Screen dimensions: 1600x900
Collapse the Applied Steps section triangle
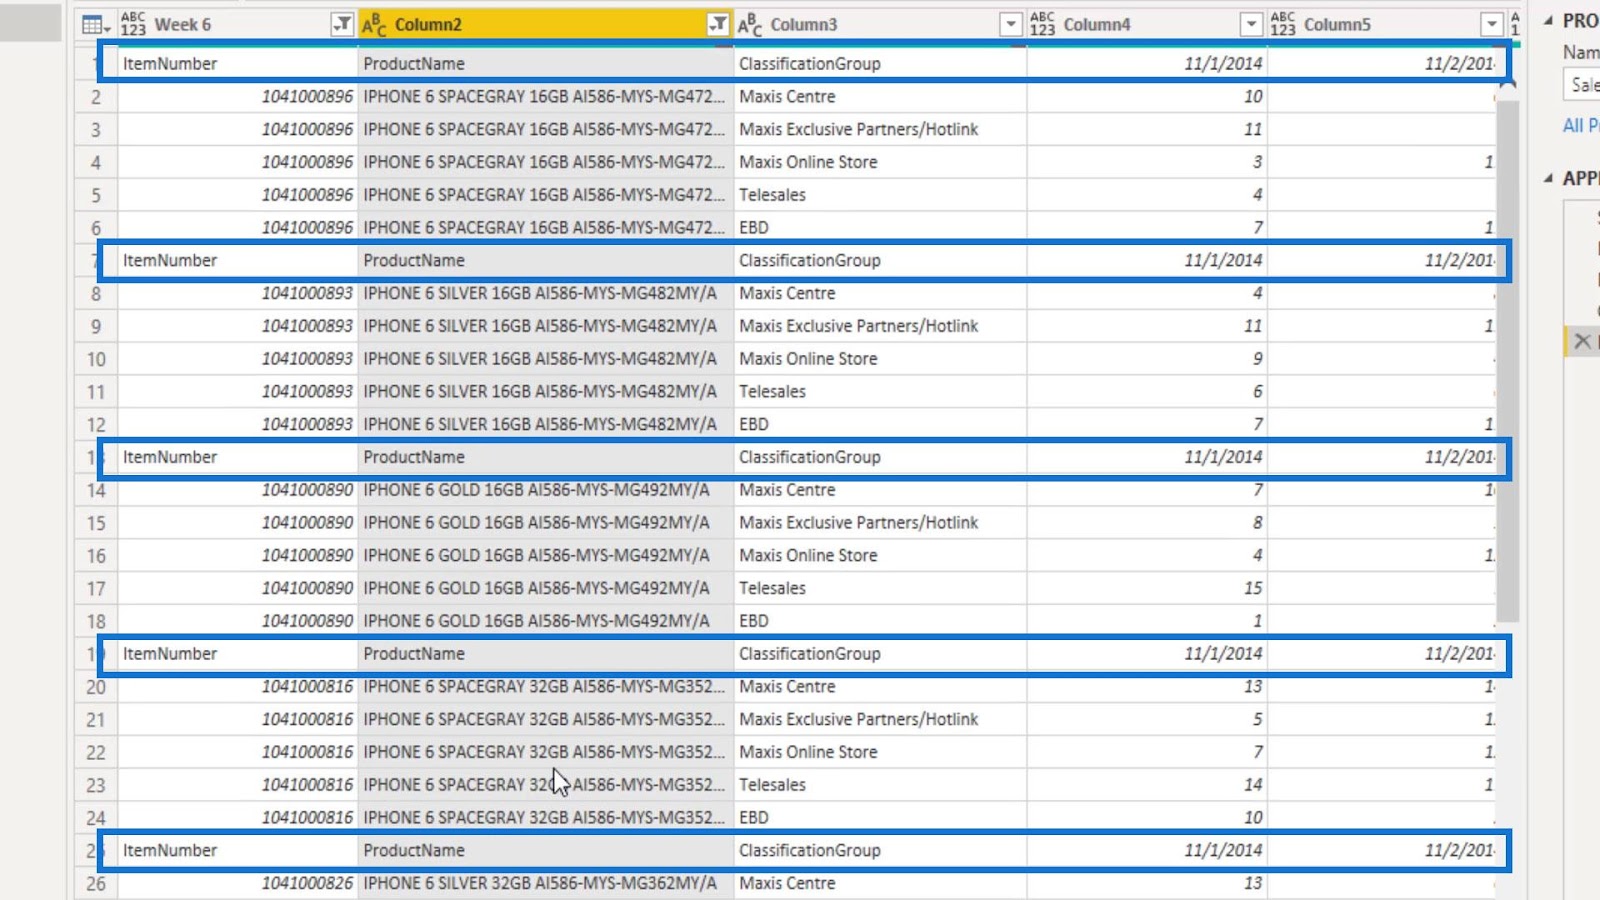click(1548, 178)
